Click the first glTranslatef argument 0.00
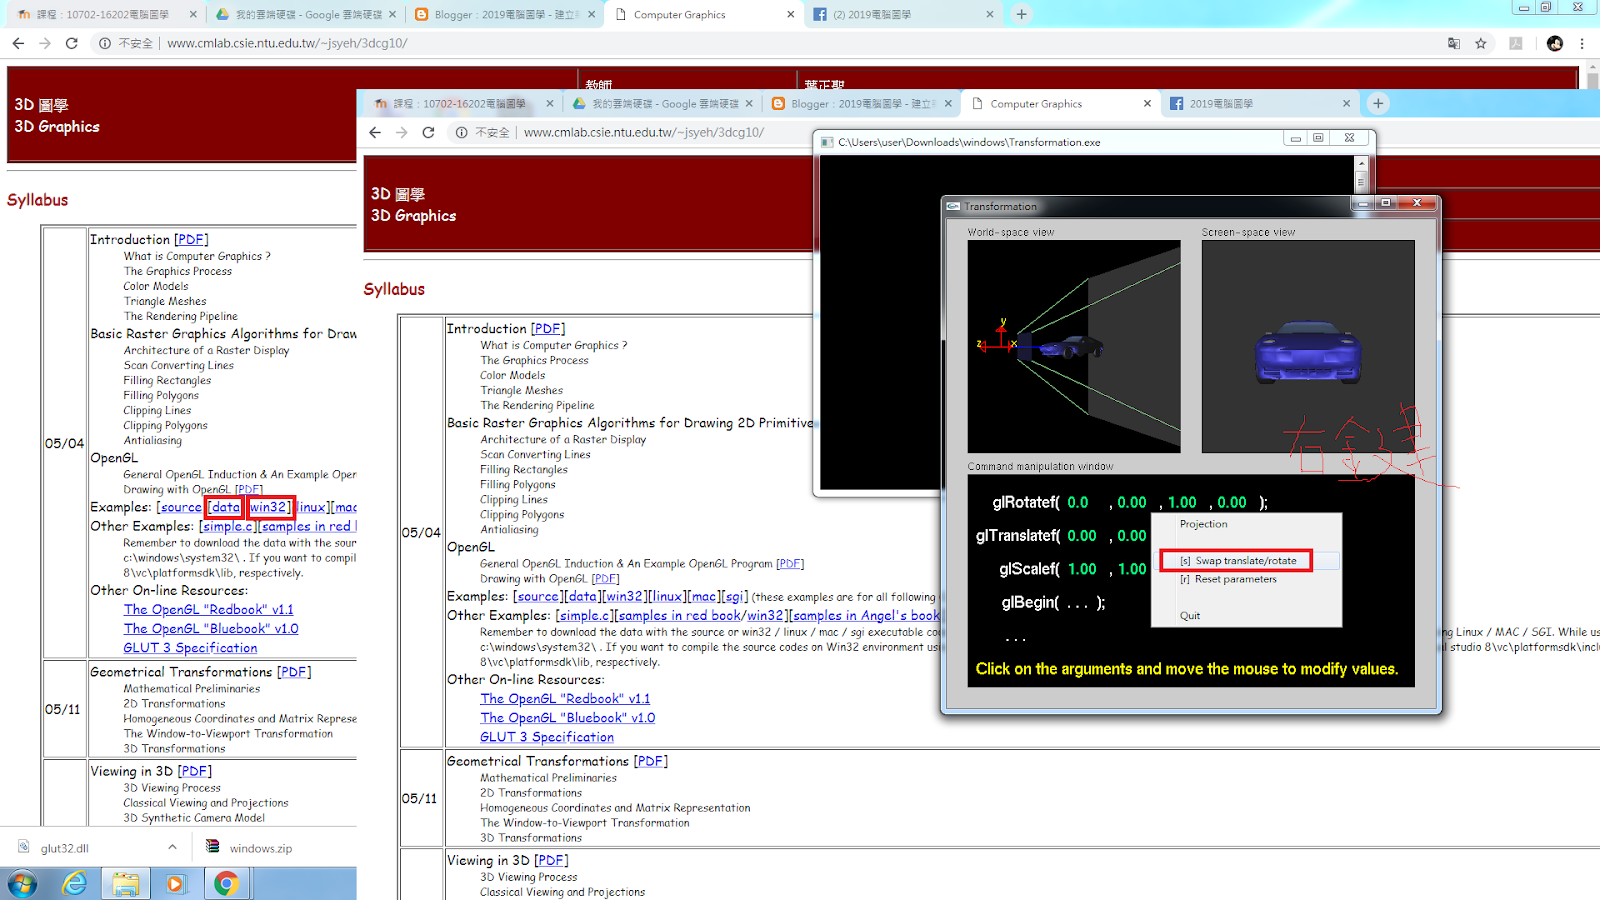Screen dimensions: 1600x900 pos(1082,536)
